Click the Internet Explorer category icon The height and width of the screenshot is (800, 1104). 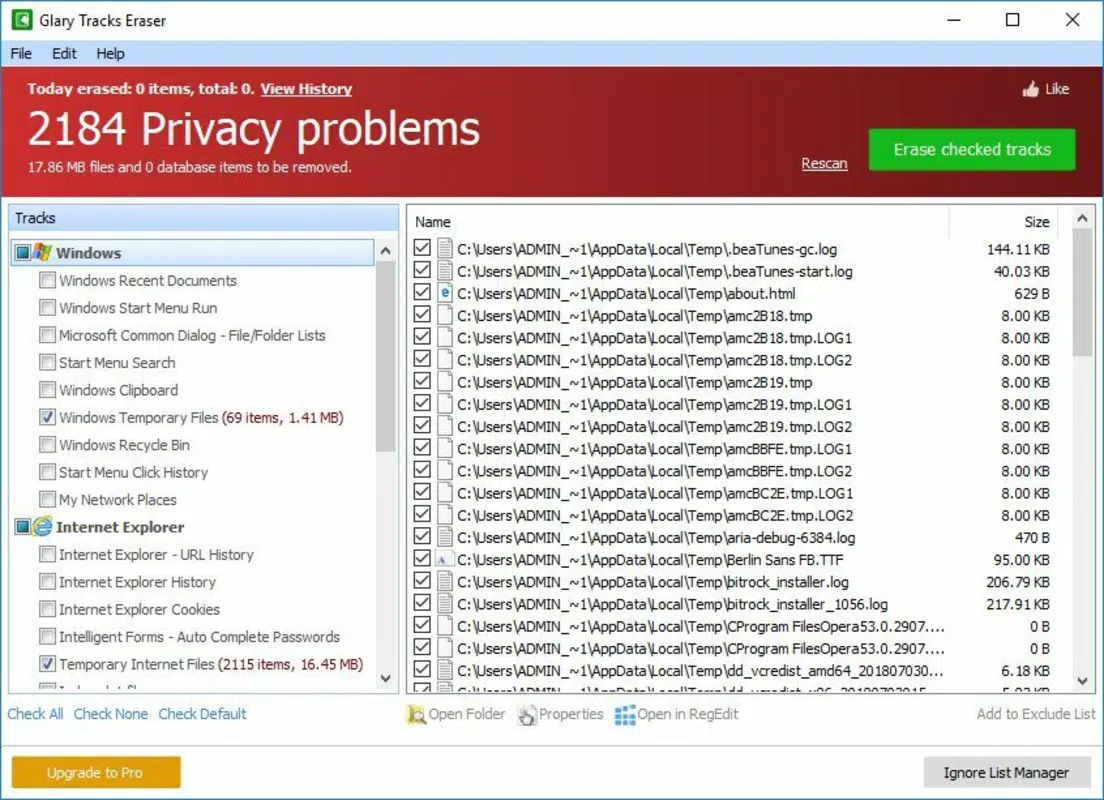pyautogui.click(x=42, y=526)
